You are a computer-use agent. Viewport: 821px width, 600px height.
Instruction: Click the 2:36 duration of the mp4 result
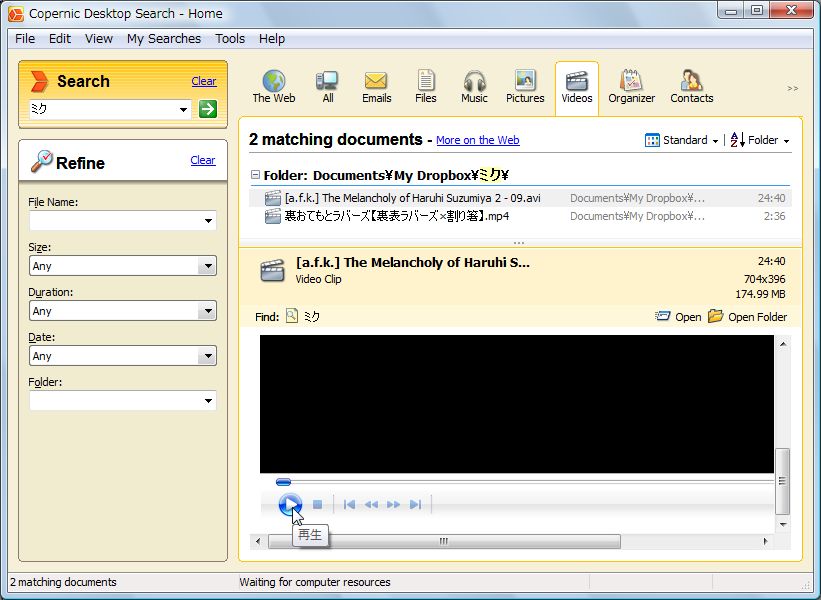coord(774,216)
